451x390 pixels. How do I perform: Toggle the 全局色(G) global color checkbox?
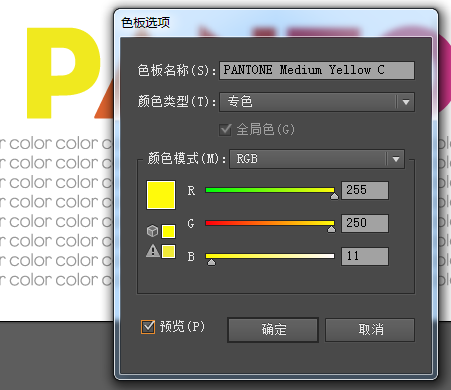(x=225, y=129)
